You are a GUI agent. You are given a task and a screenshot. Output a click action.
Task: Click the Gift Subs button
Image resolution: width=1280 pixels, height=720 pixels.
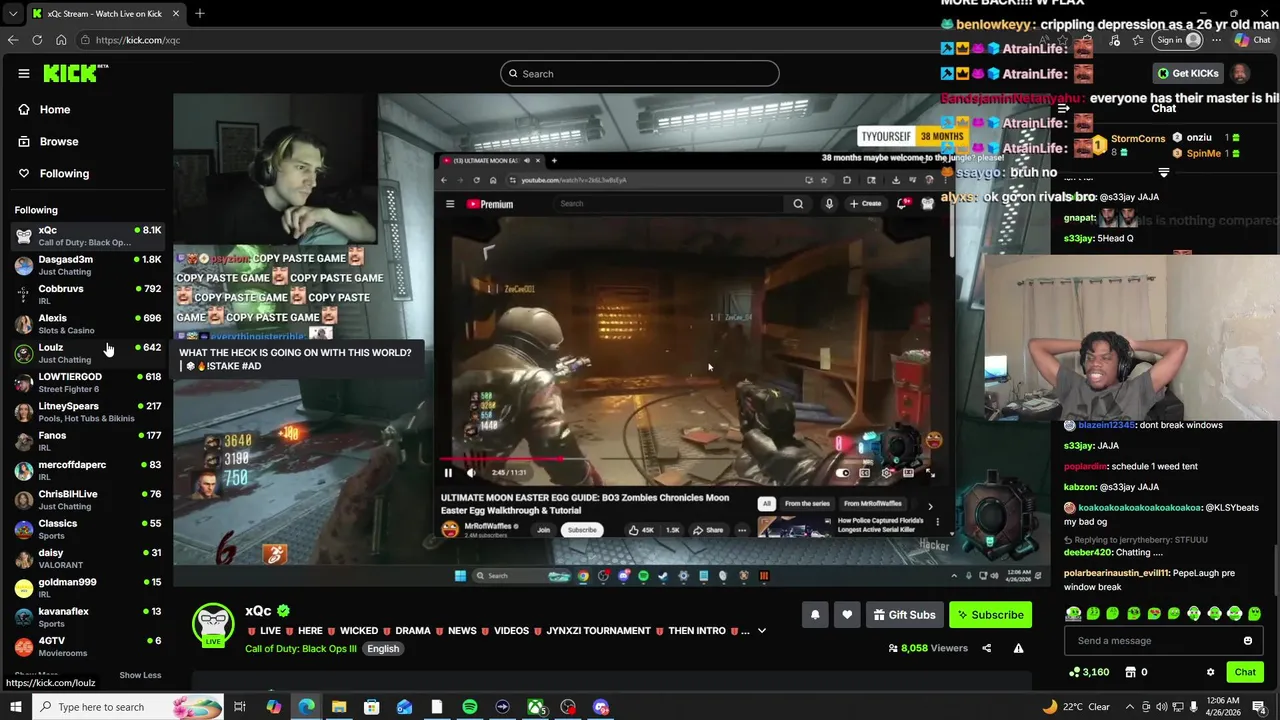click(x=903, y=615)
